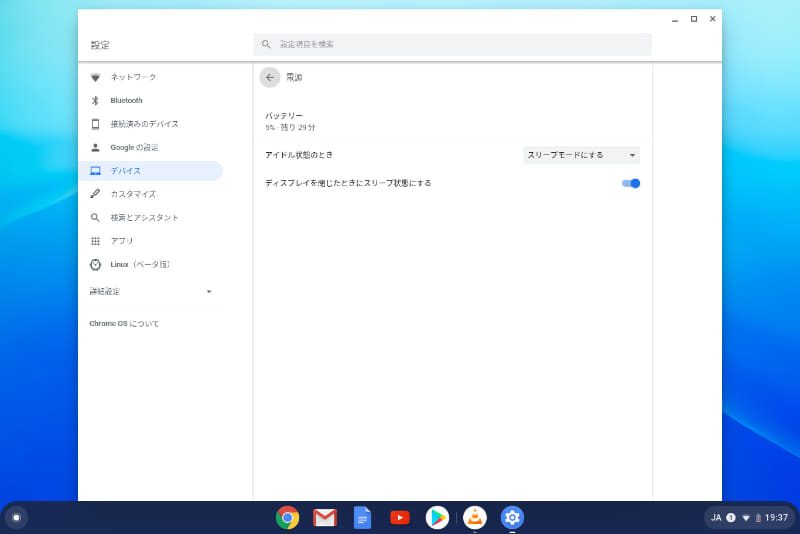This screenshot has height=534, width=800.
Task: Open Chrome OS について link
Action: [x=124, y=323]
